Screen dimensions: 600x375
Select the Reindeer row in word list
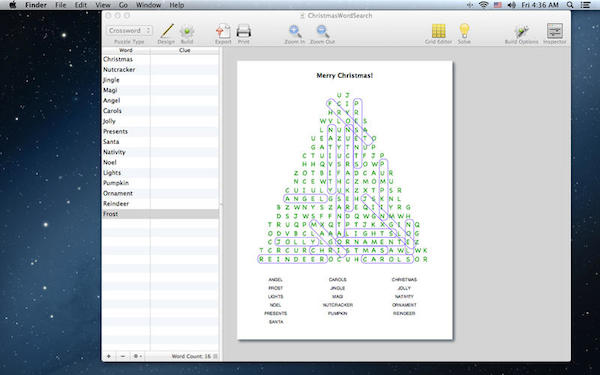pos(160,204)
